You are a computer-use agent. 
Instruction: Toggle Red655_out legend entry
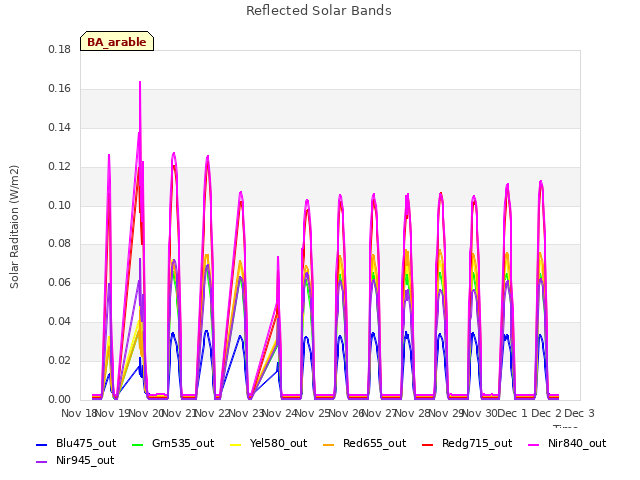click(x=364, y=444)
